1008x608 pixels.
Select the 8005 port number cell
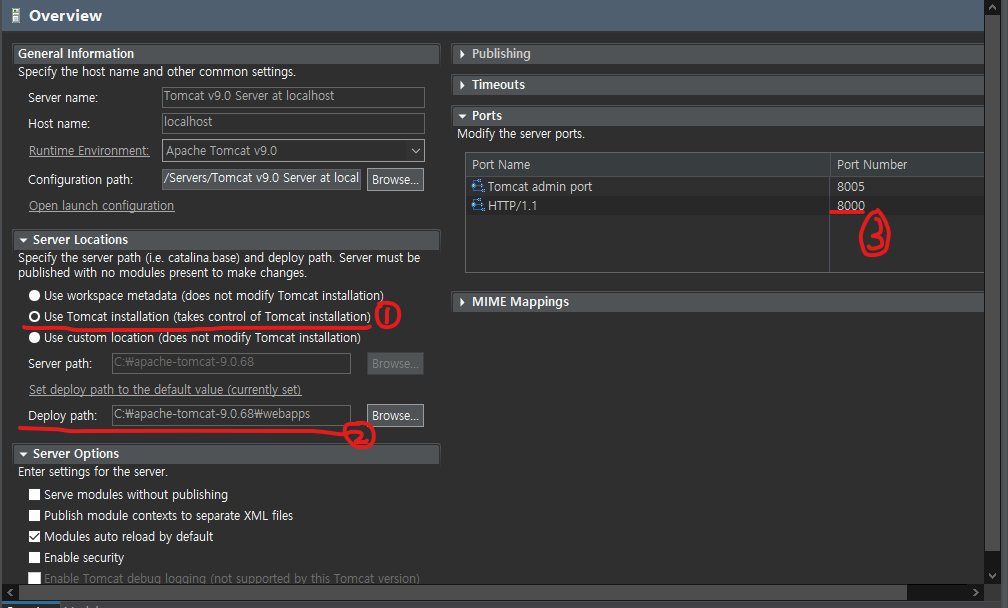point(850,186)
